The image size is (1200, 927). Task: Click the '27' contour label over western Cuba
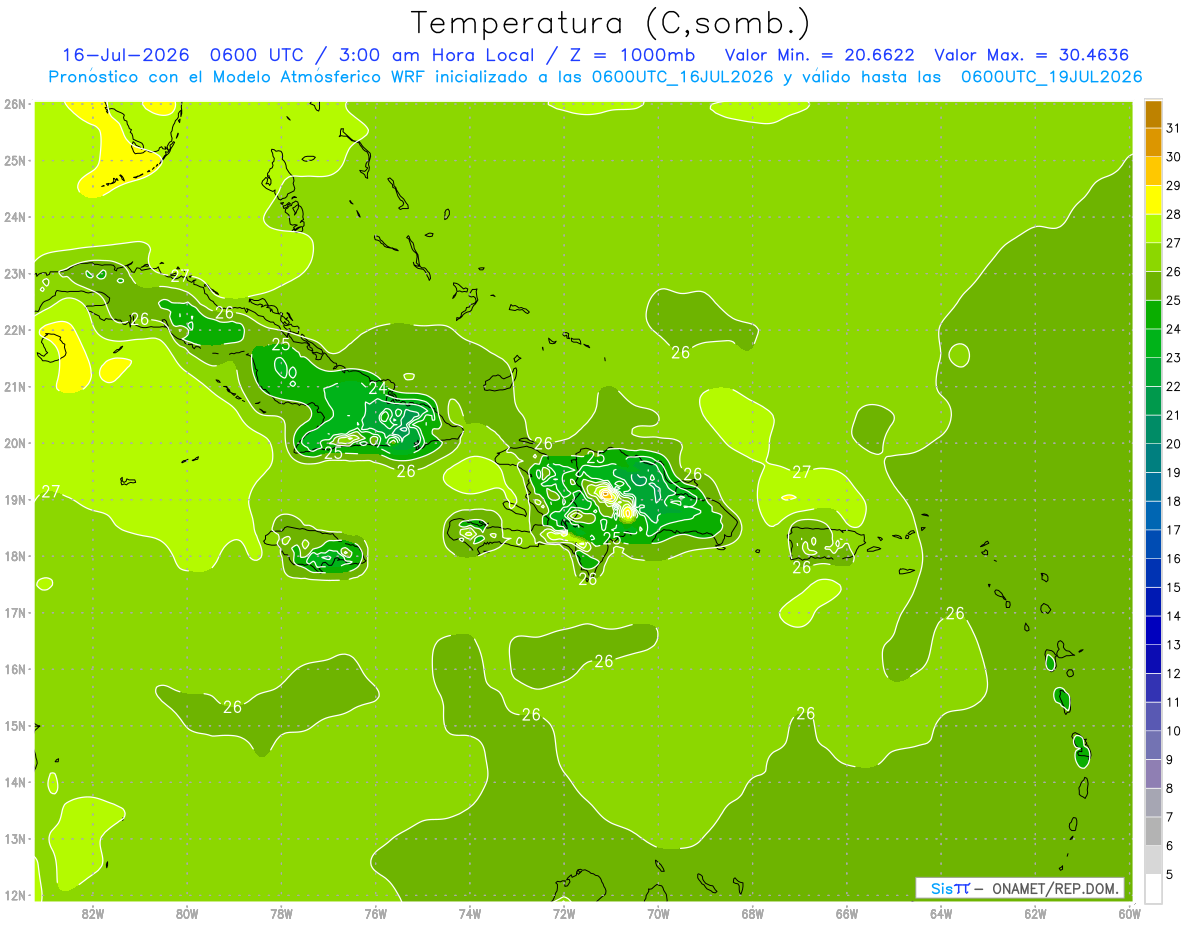click(x=180, y=275)
